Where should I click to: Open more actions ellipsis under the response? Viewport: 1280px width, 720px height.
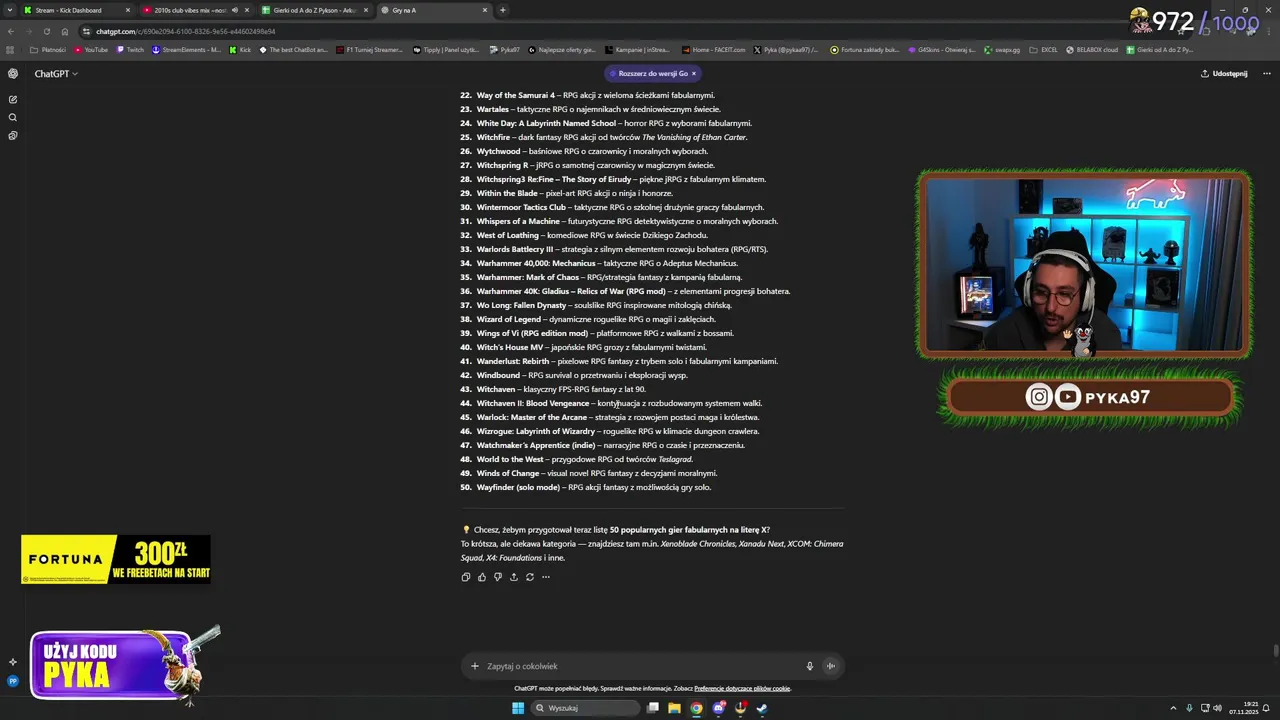pyautogui.click(x=546, y=577)
